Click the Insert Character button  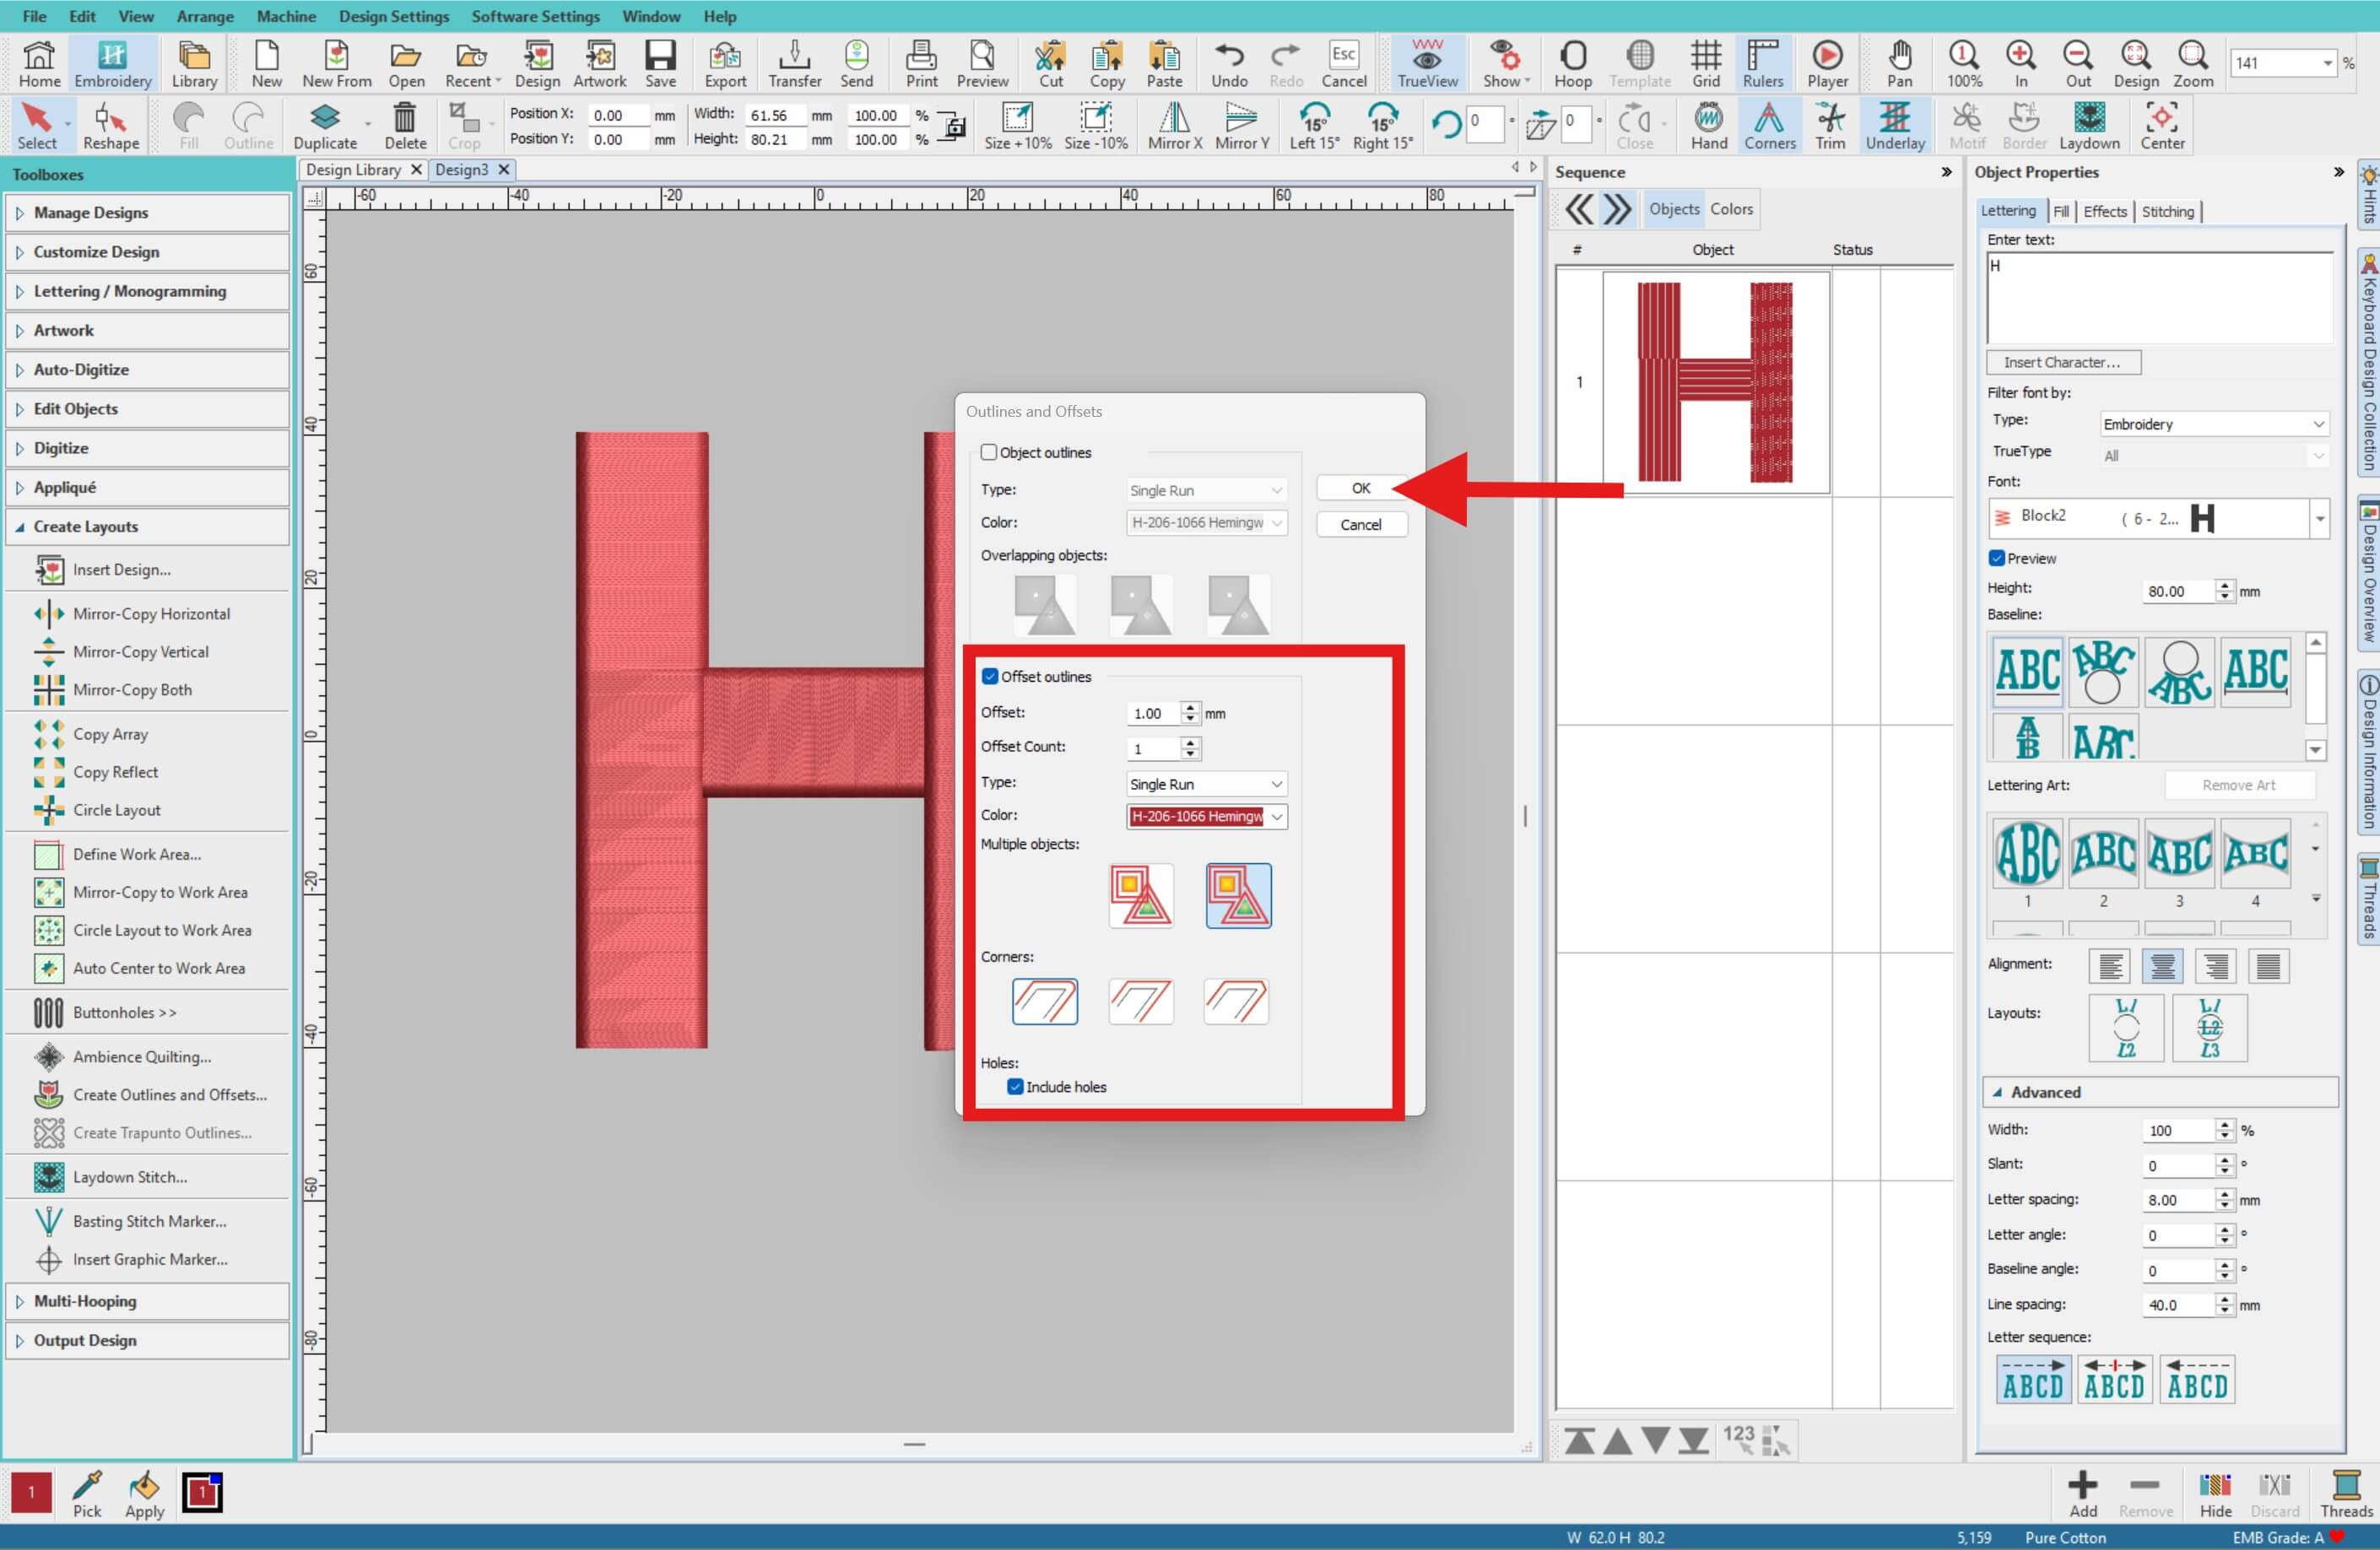click(2062, 362)
